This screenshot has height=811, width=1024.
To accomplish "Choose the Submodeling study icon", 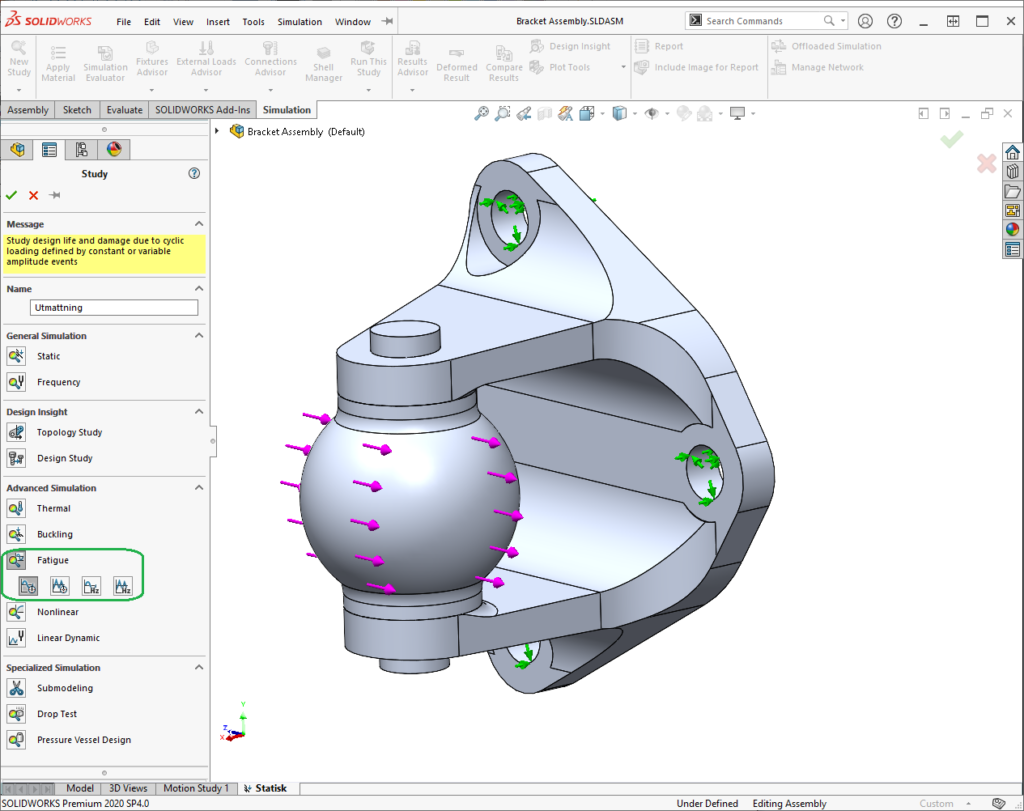I will coord(16,688).
